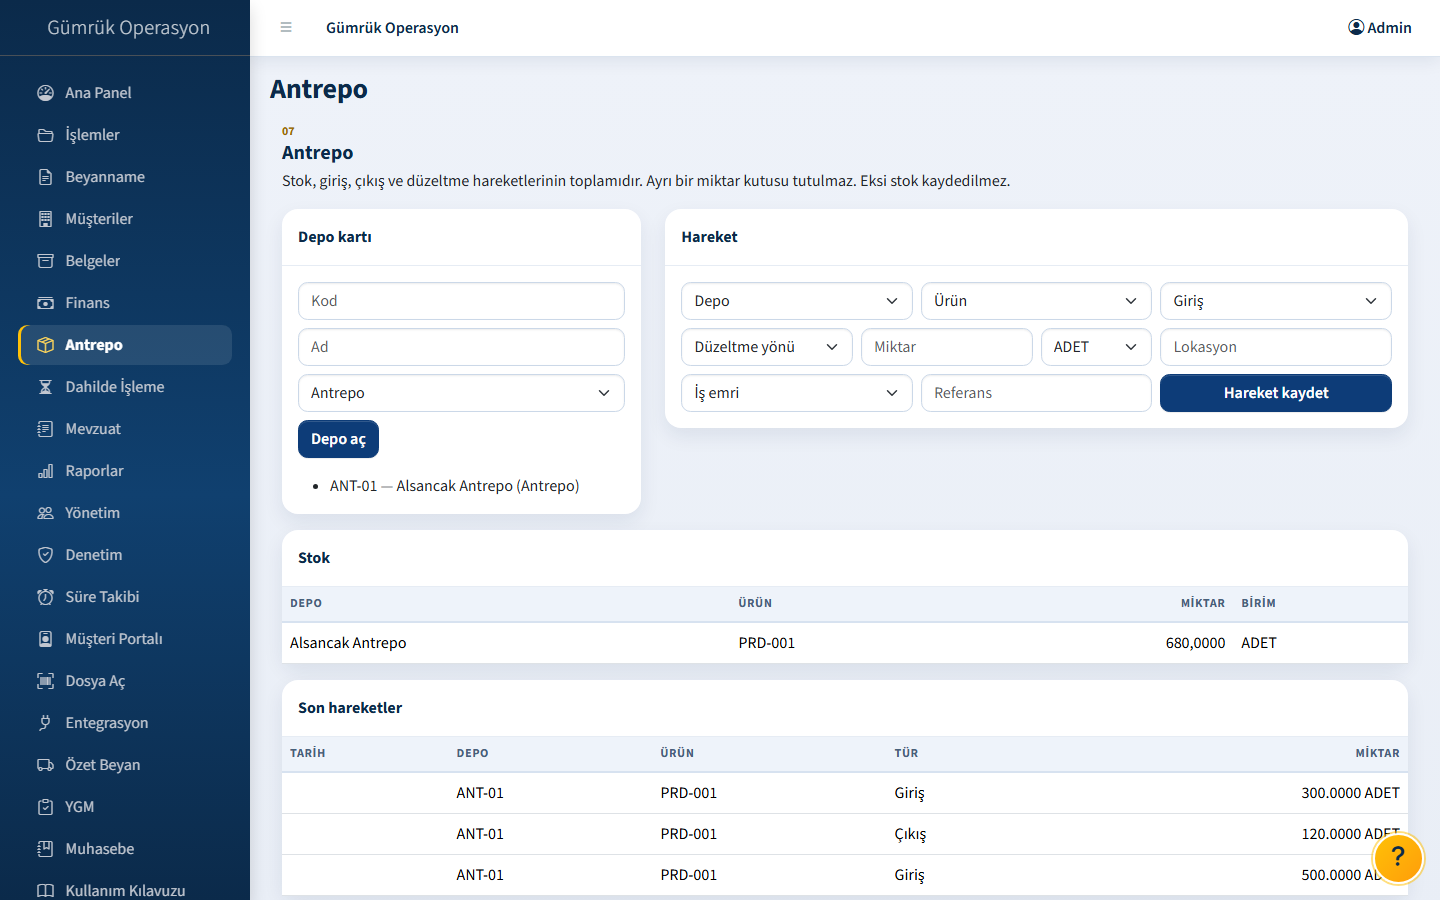This screenshot has width=1440, height=900.
Task: Click the Ad input field
Action: coord(461,347)
